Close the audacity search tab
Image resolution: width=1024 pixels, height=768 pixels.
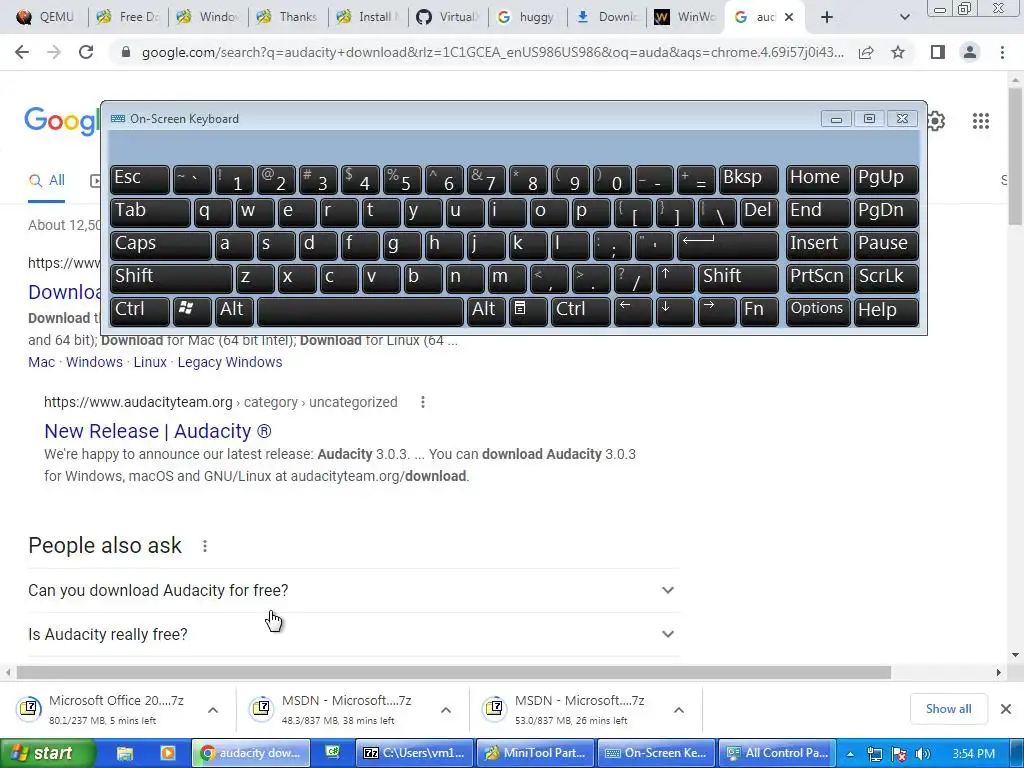click(x=789, y=17)
